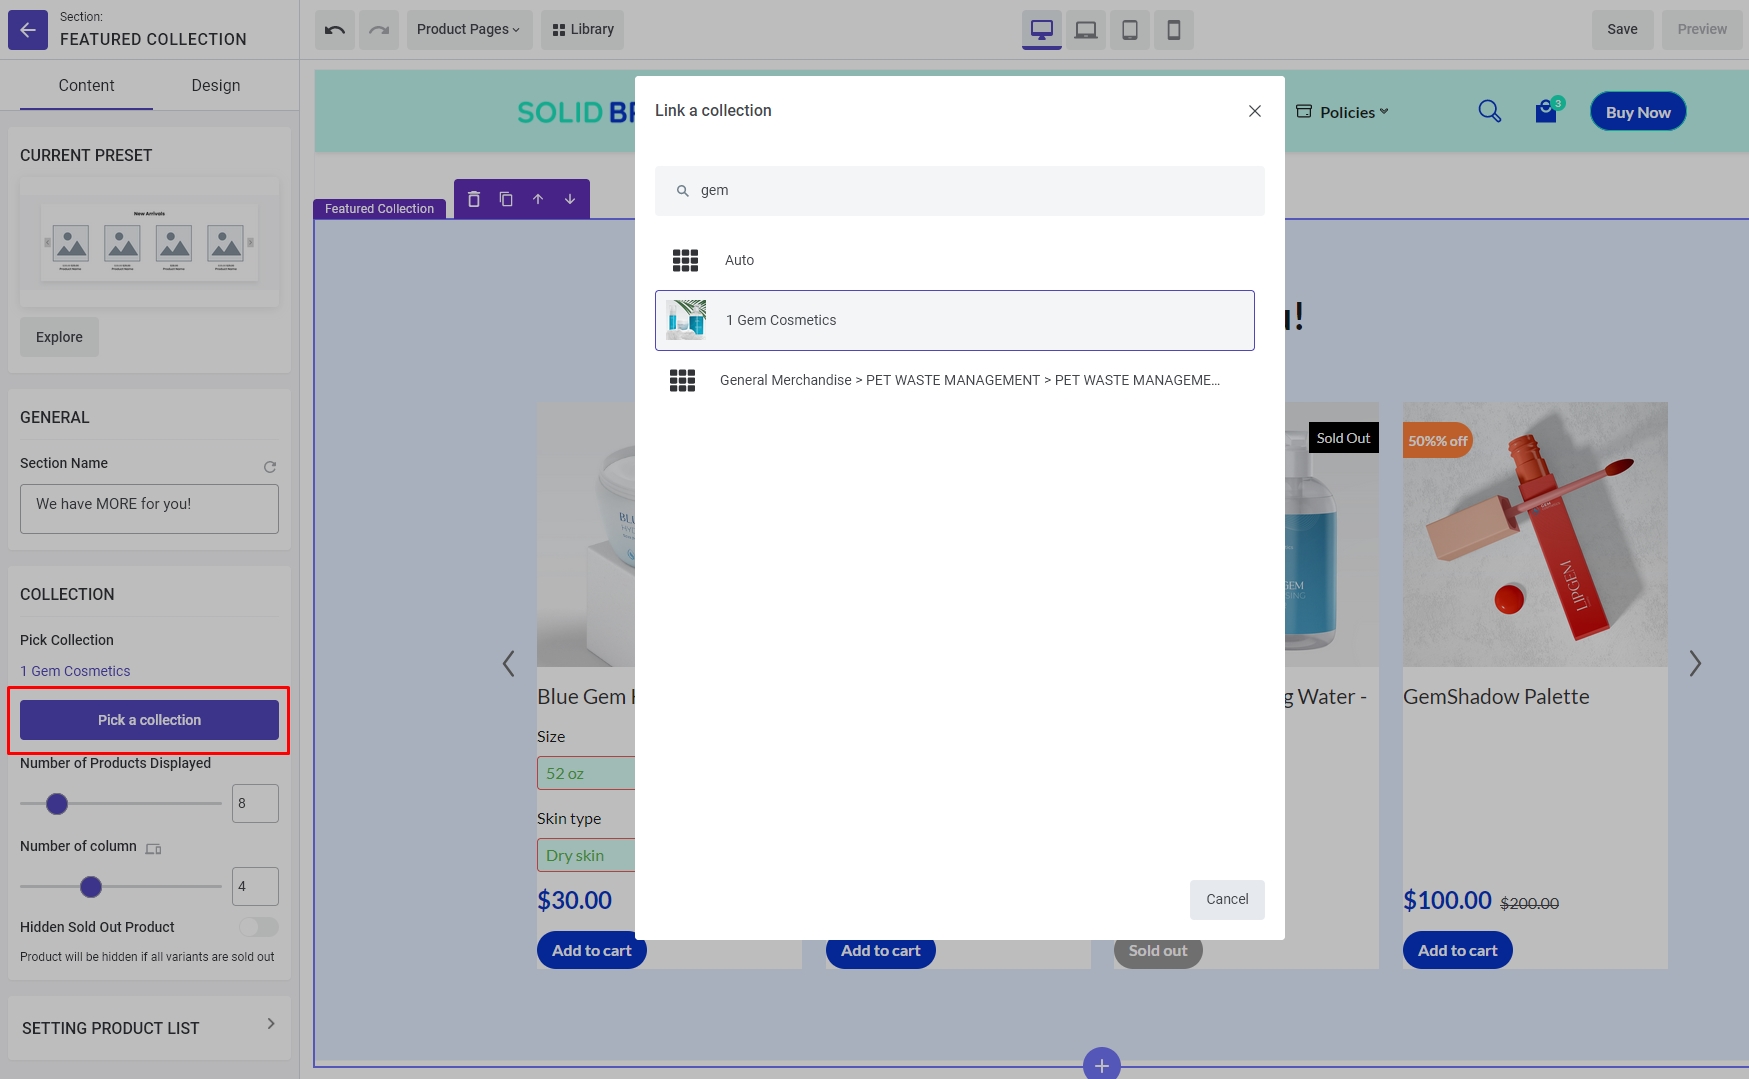1749x1079 pixels.
Task: Click the Sold out button
Action: [1158, 951]
